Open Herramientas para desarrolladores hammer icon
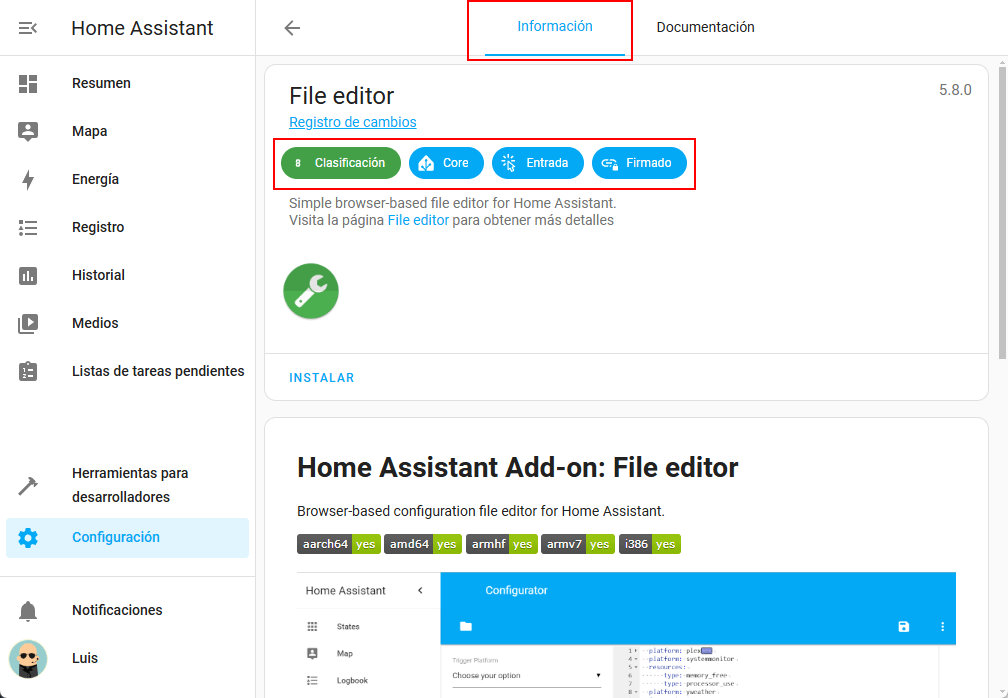Viewport: 1008px width, 698px height. (x=28, y=486)
